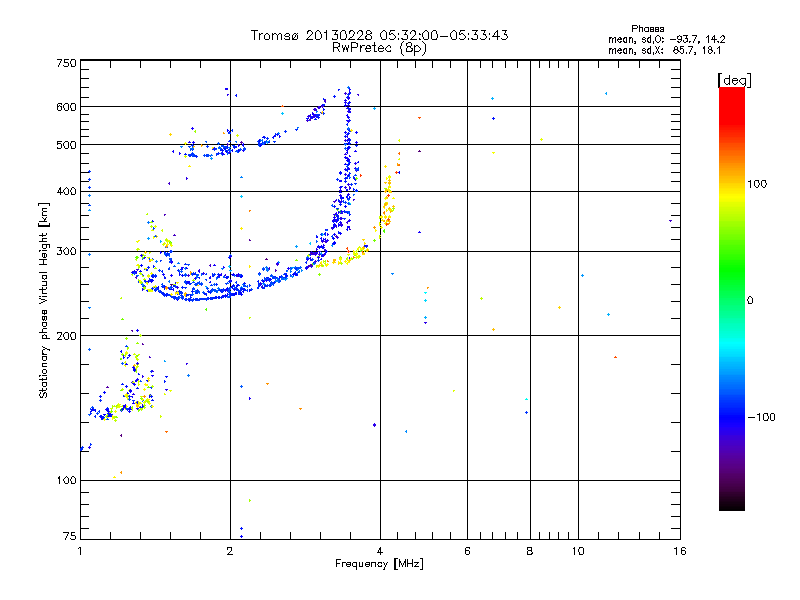Viewport: 800px width, 600px height.
Task: Click the y-axis tick label '400'
Action: click(67, 192)
